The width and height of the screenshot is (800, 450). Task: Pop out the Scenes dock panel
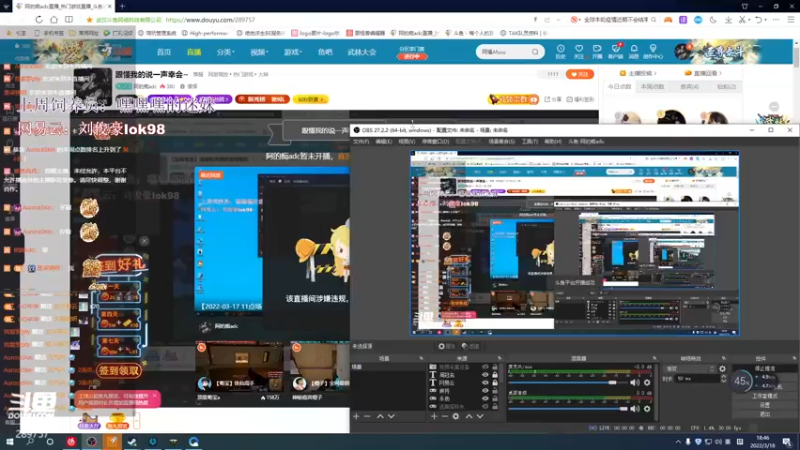click(421, 358)
